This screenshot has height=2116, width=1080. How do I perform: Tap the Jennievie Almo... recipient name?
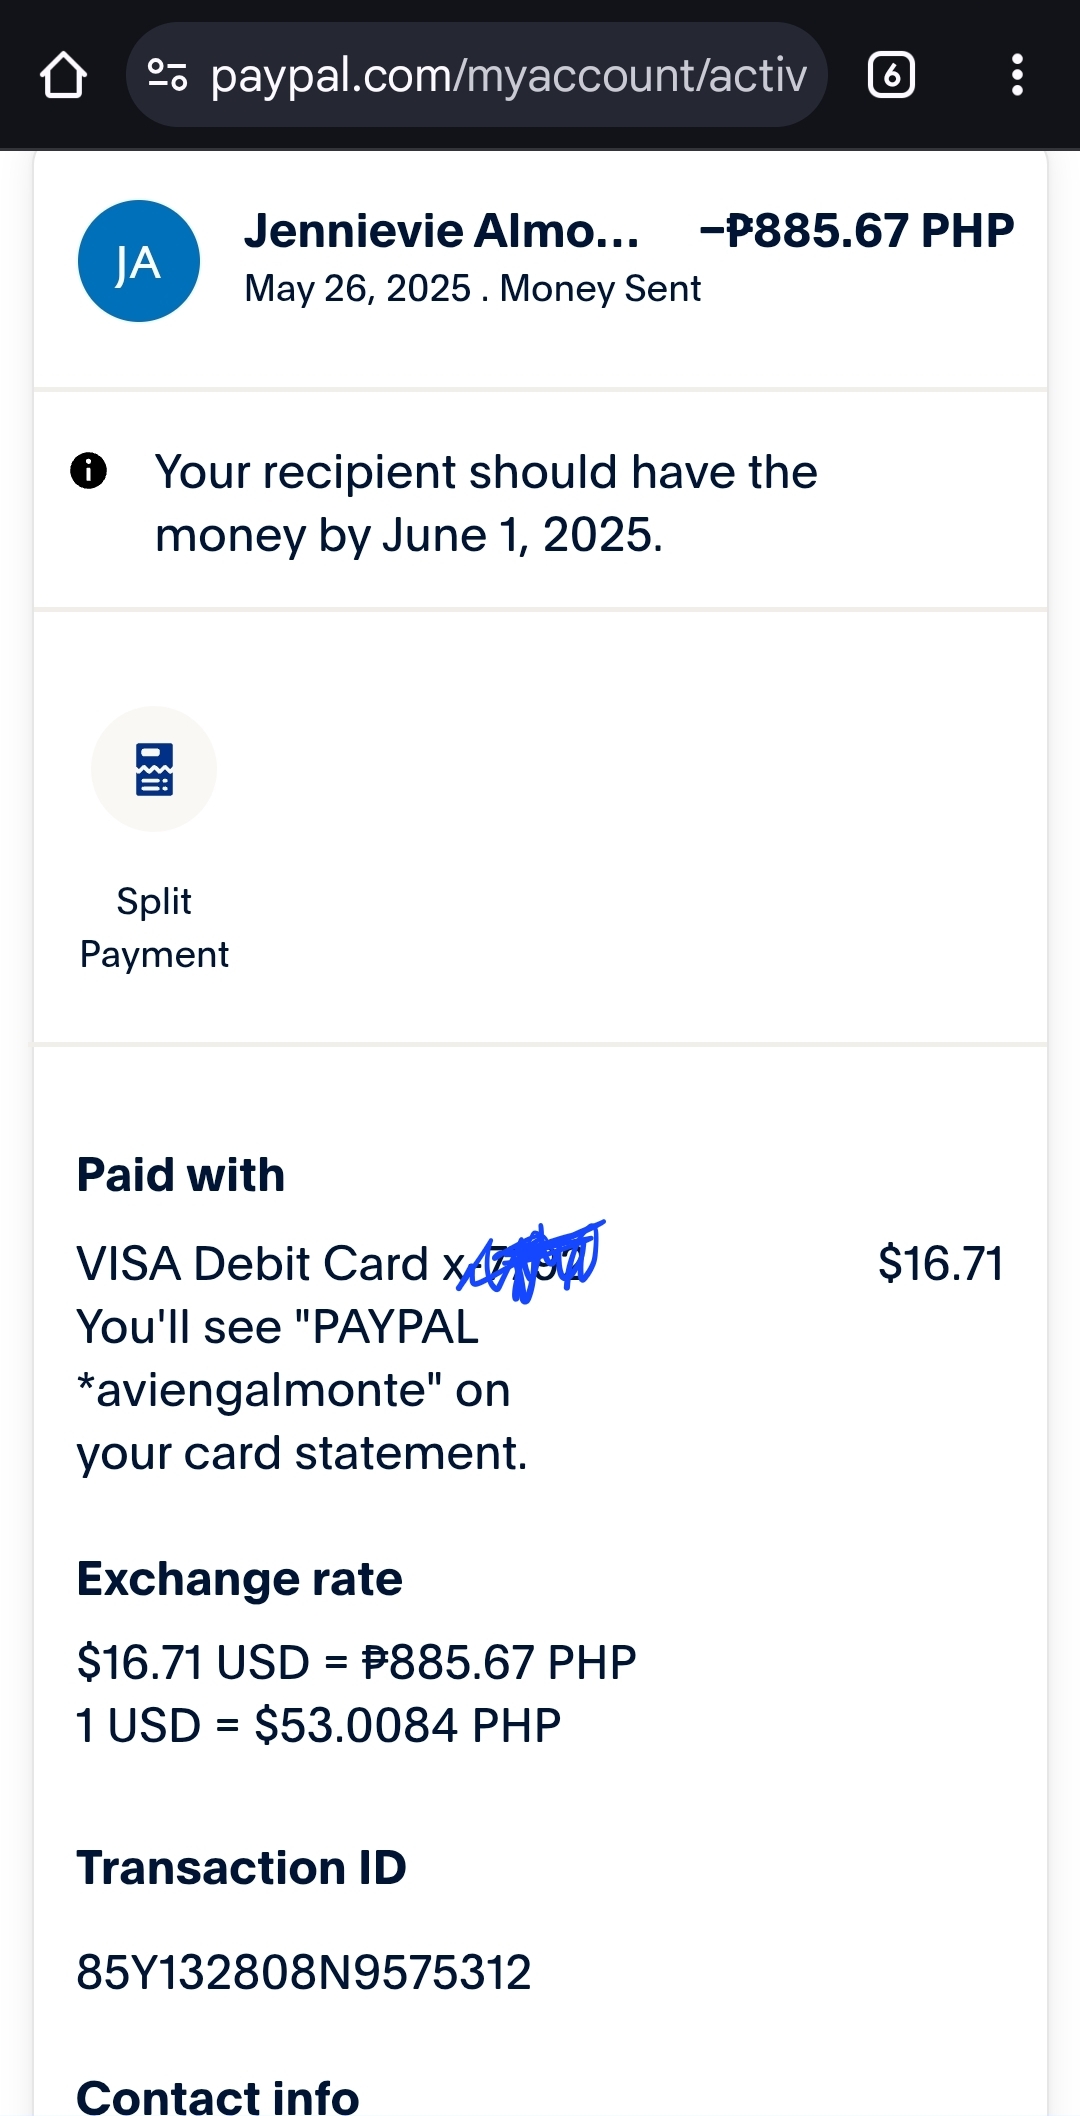(x=441, y=231)
